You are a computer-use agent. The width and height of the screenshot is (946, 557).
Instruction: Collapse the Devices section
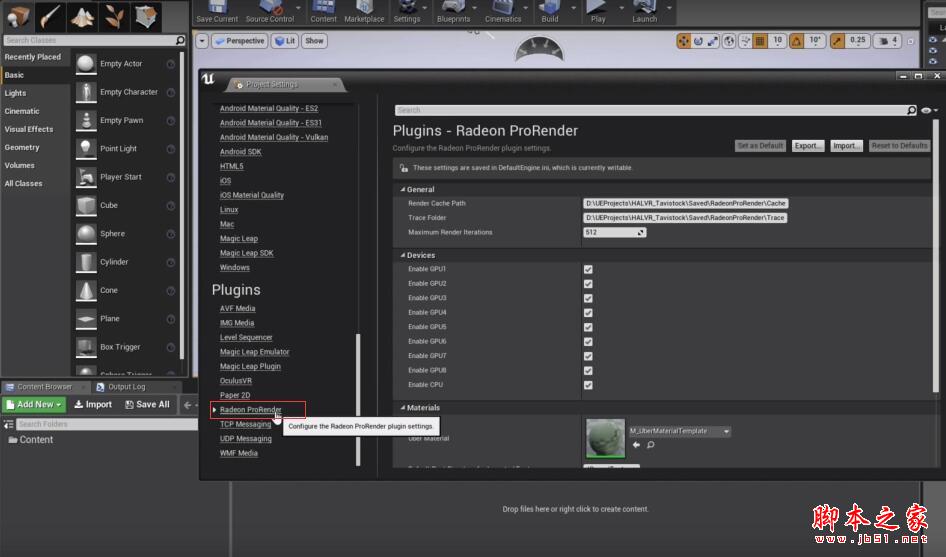click(402, 255)
